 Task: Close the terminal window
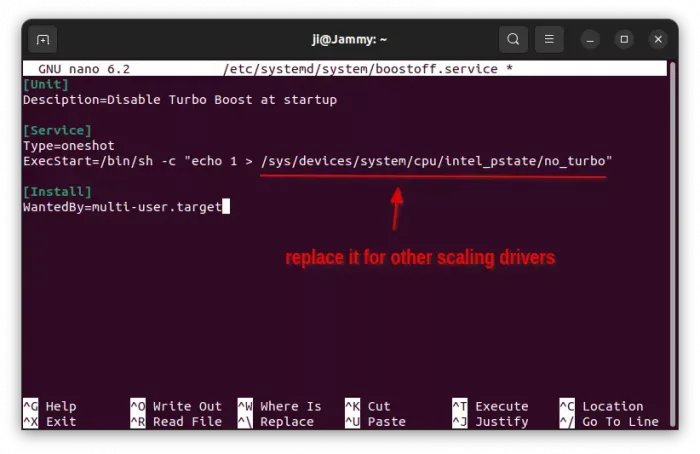tap(658, 40)
